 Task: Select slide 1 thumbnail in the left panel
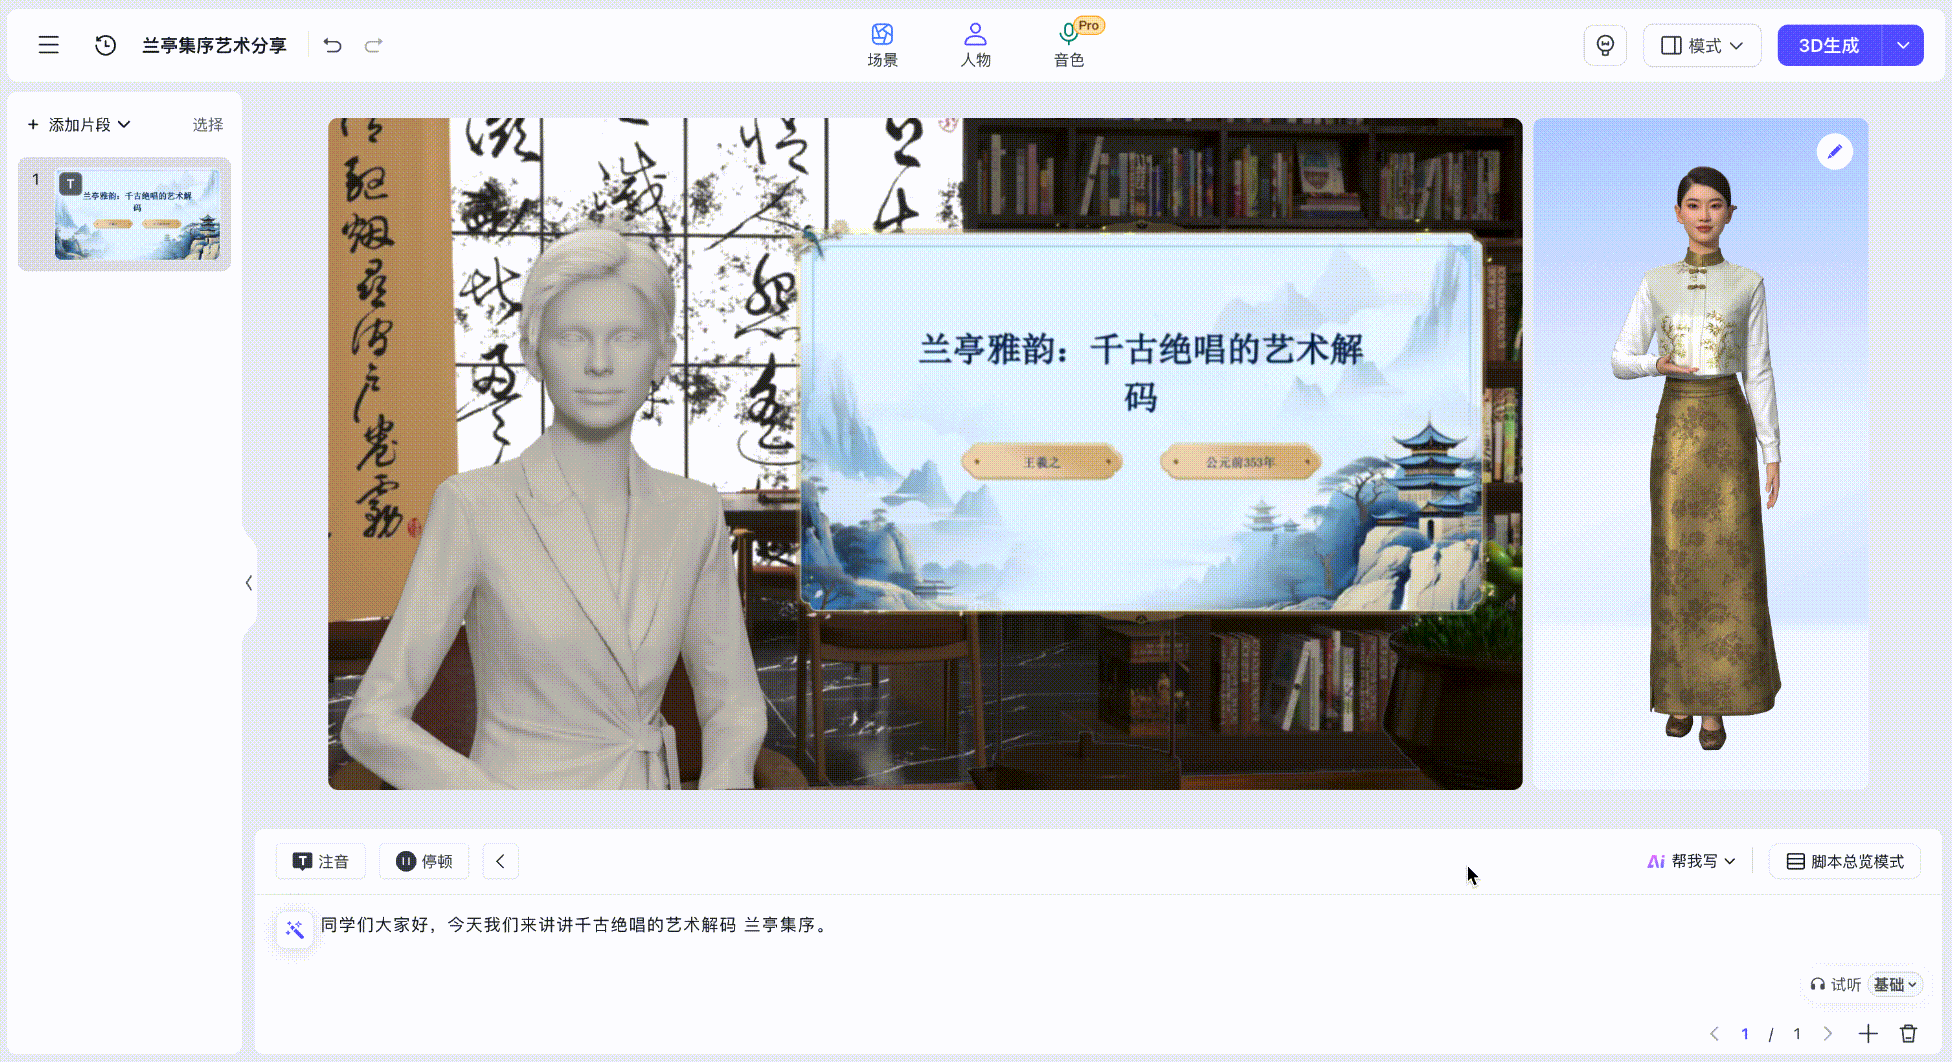pyautogui.click(x=124, y=213)
